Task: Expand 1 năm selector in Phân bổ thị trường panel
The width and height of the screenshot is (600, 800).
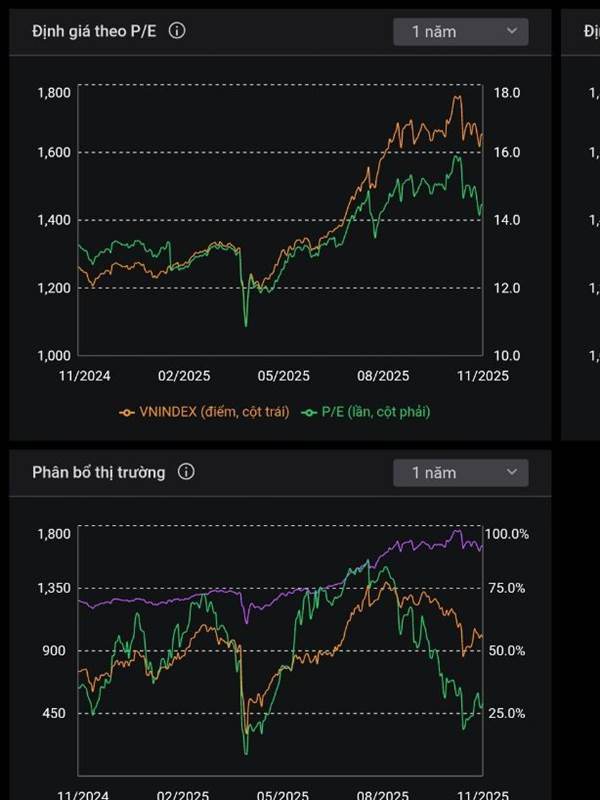Action: (460, 472)
